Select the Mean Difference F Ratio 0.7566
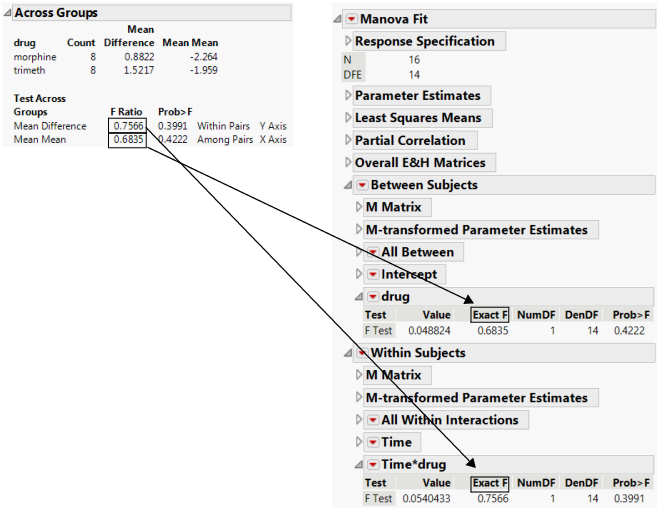The height and width of the screenshot is (510, 659). tap(128, 126)
